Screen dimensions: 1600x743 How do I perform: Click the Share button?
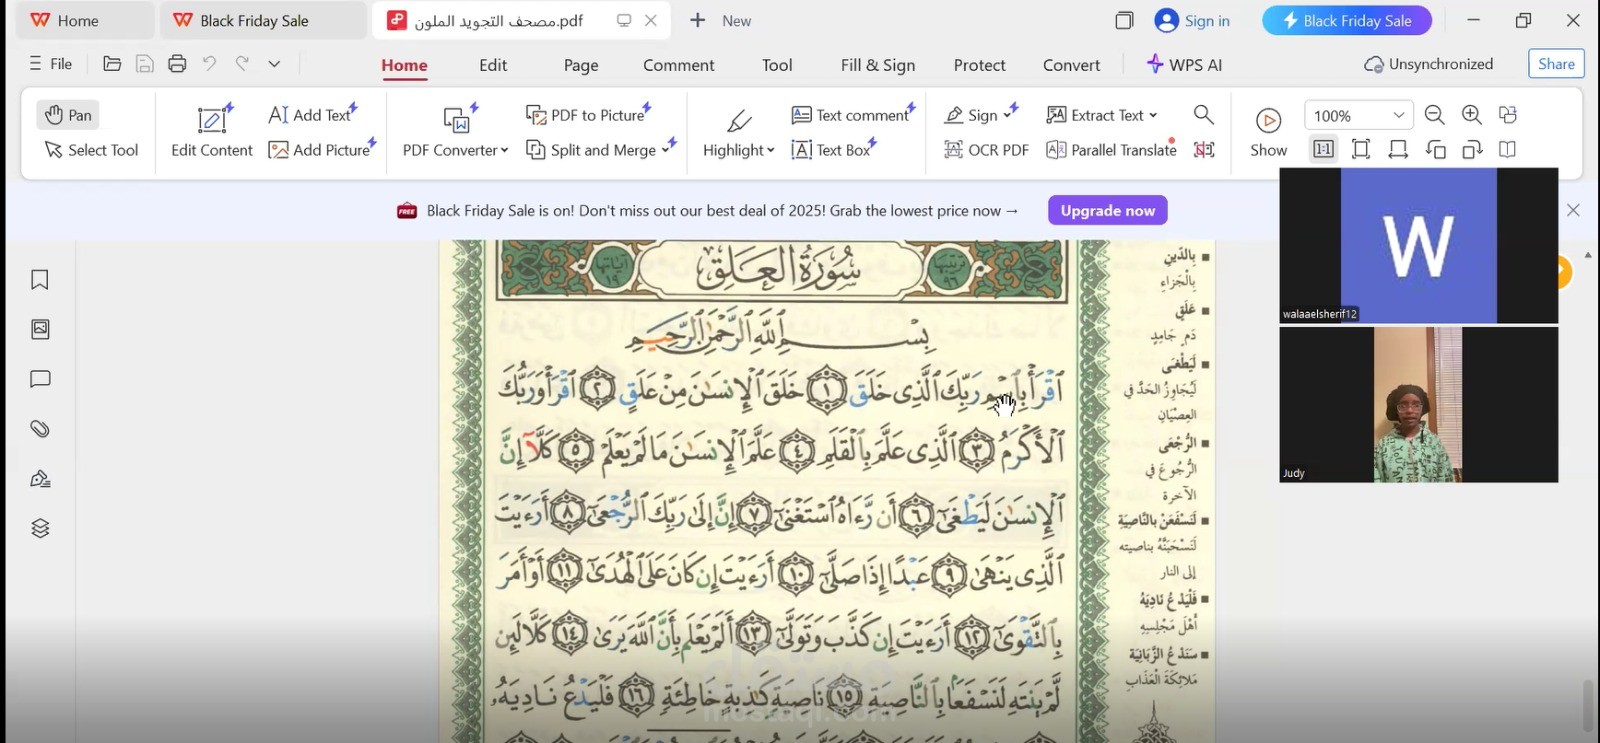point(1556,64)
